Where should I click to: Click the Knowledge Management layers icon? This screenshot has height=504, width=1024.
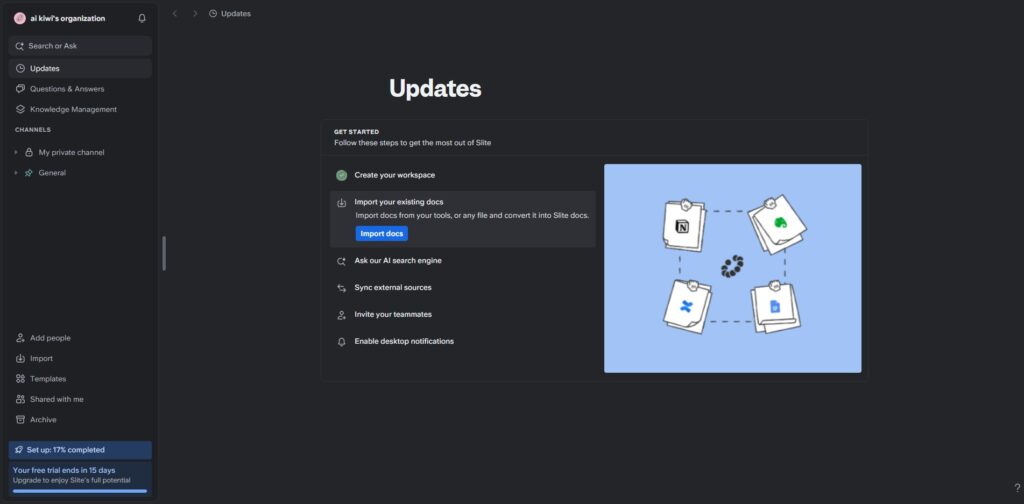click(20, 109)
